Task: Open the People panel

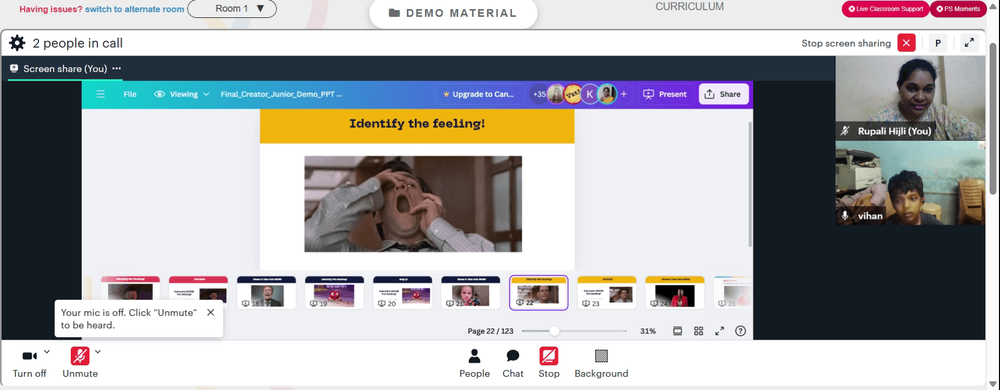Action: [x=474, y=363]
